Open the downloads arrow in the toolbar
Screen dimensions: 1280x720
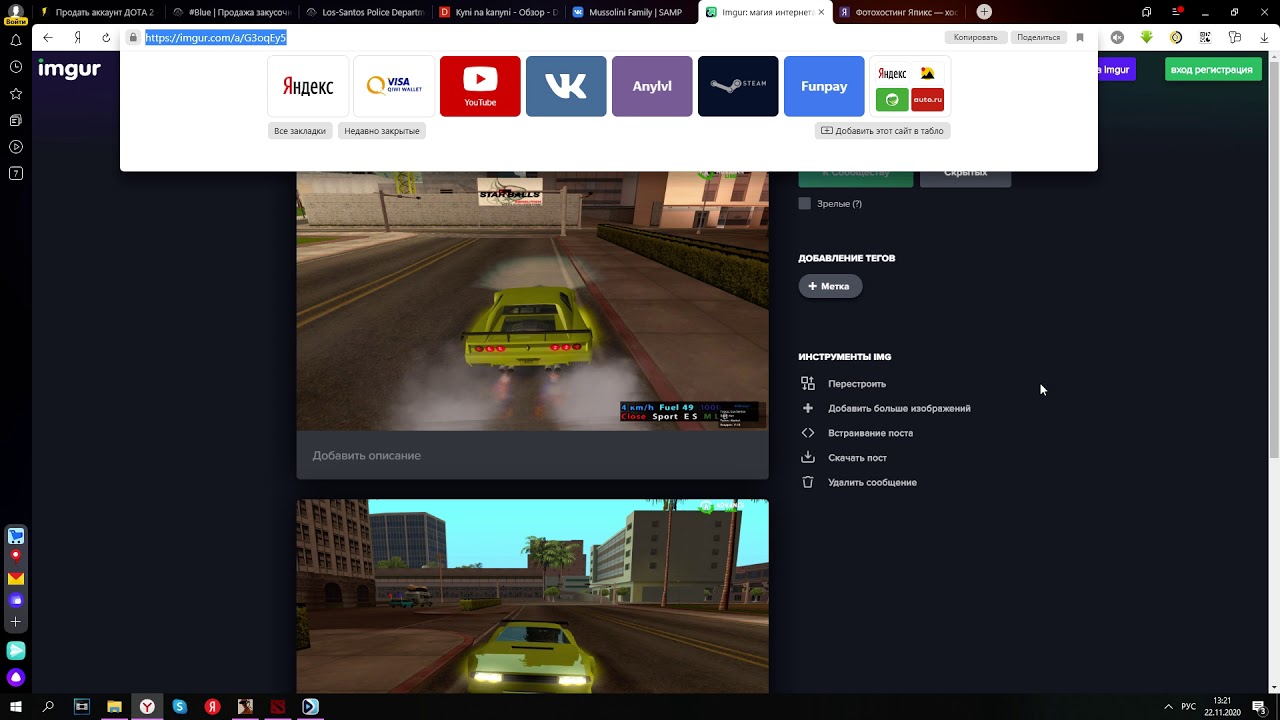tap(1264, 38)
